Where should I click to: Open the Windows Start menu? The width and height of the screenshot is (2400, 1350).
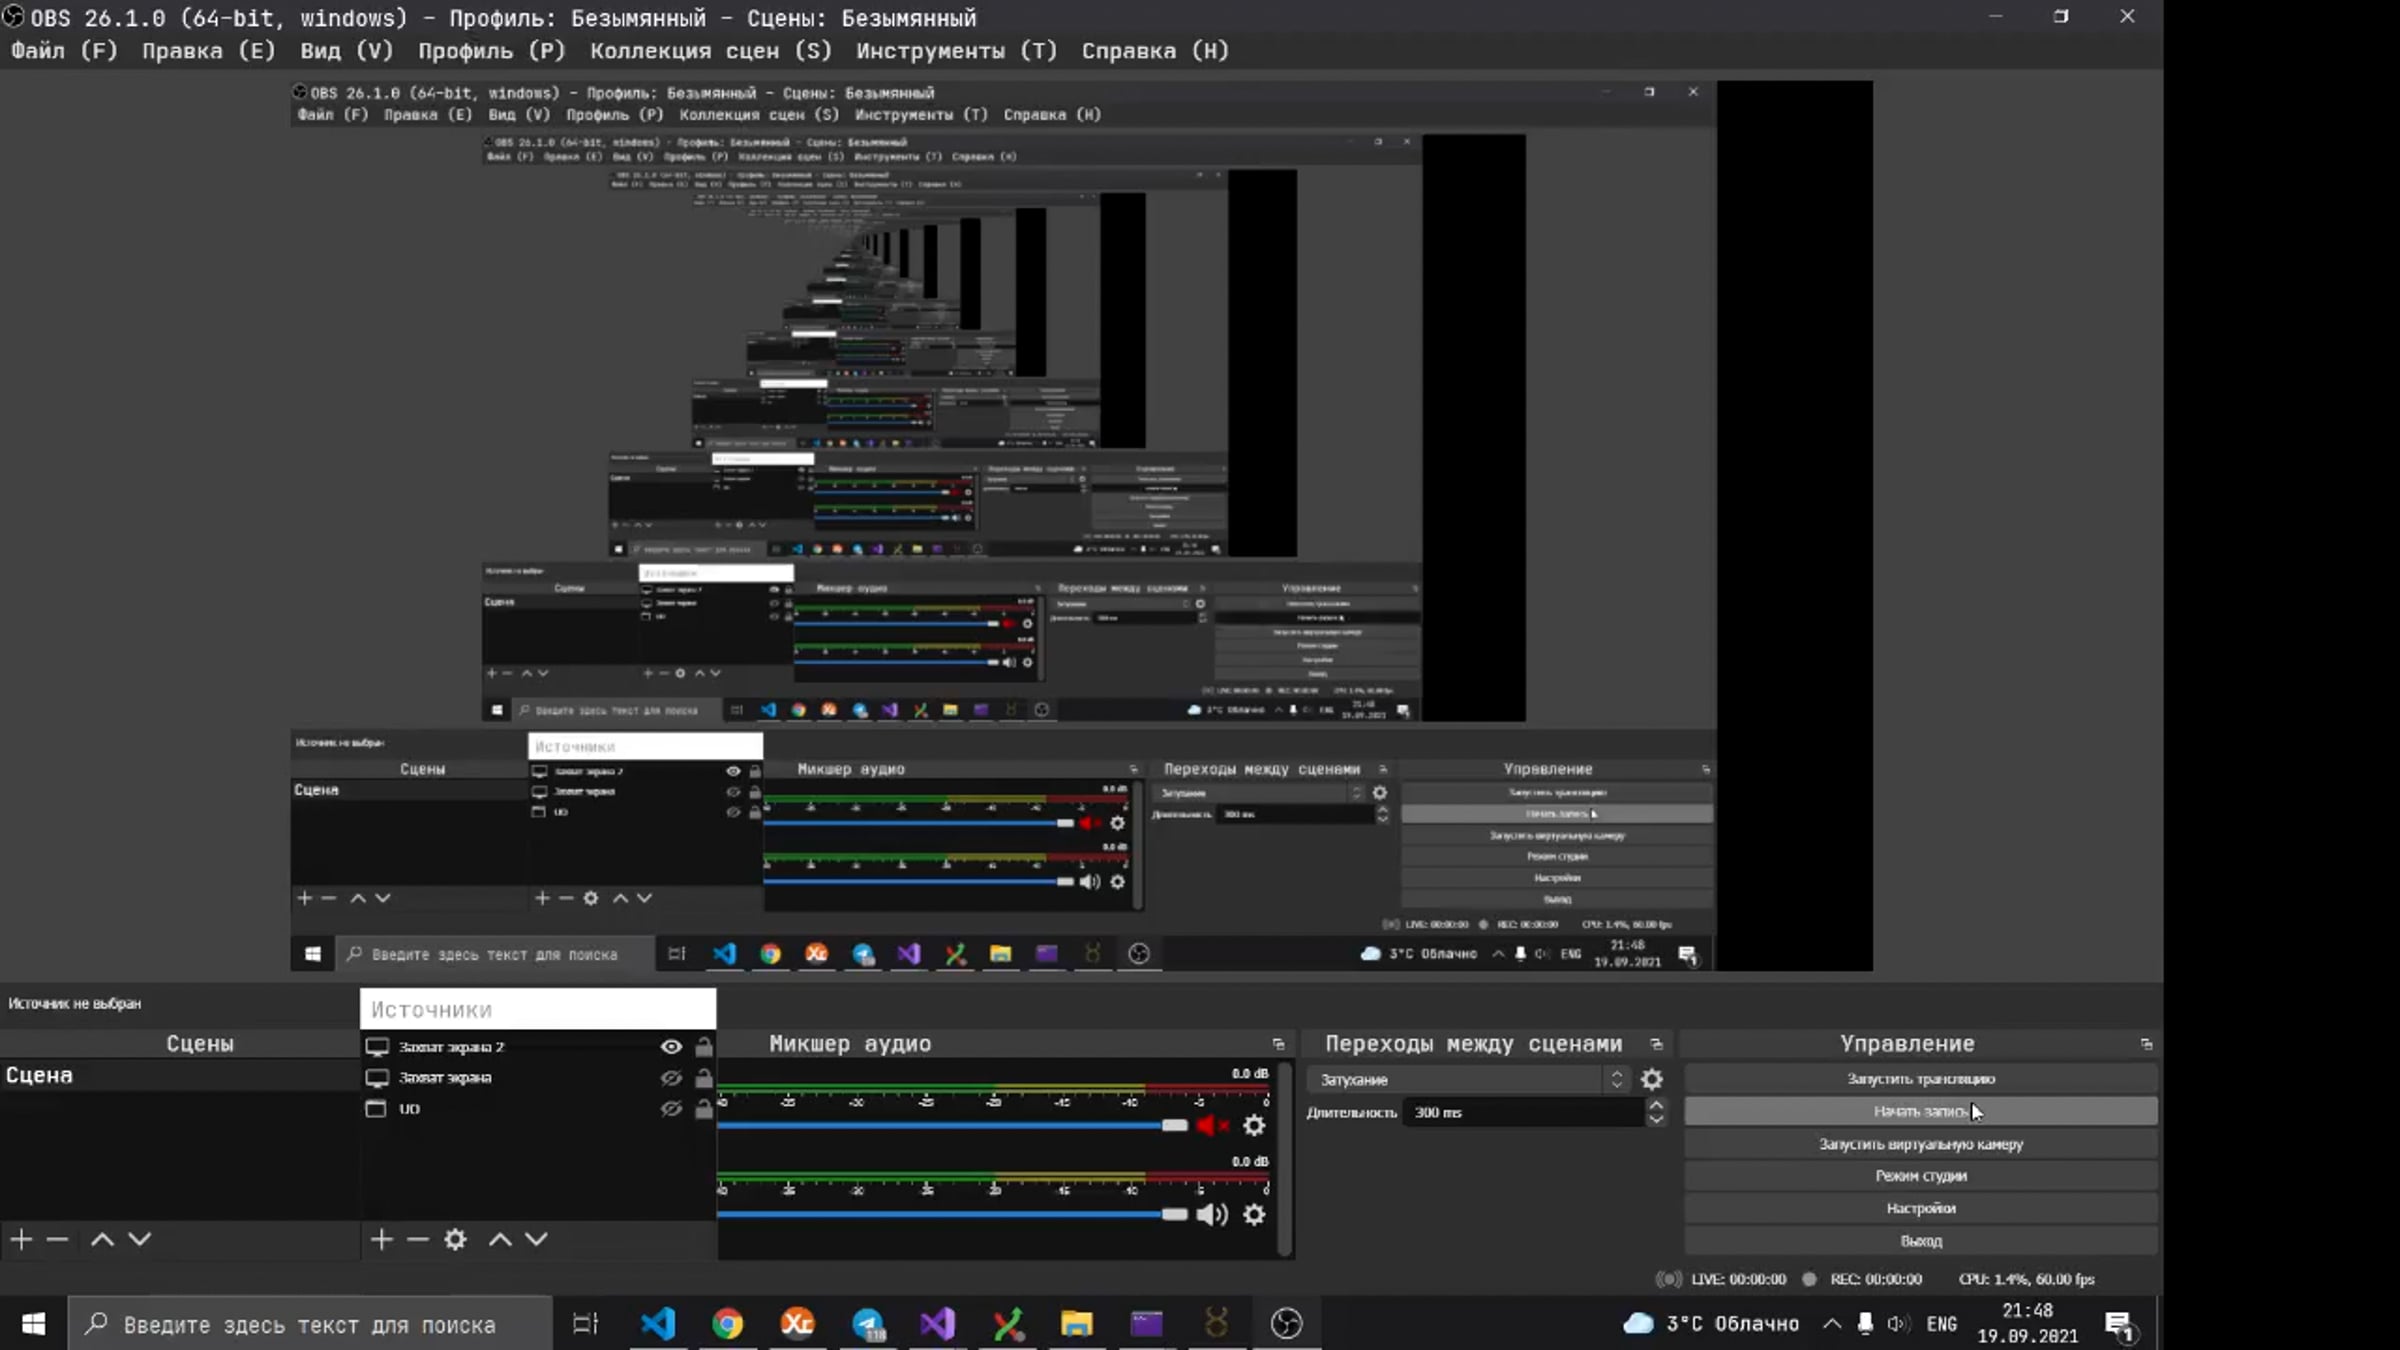pos(33,1324)
